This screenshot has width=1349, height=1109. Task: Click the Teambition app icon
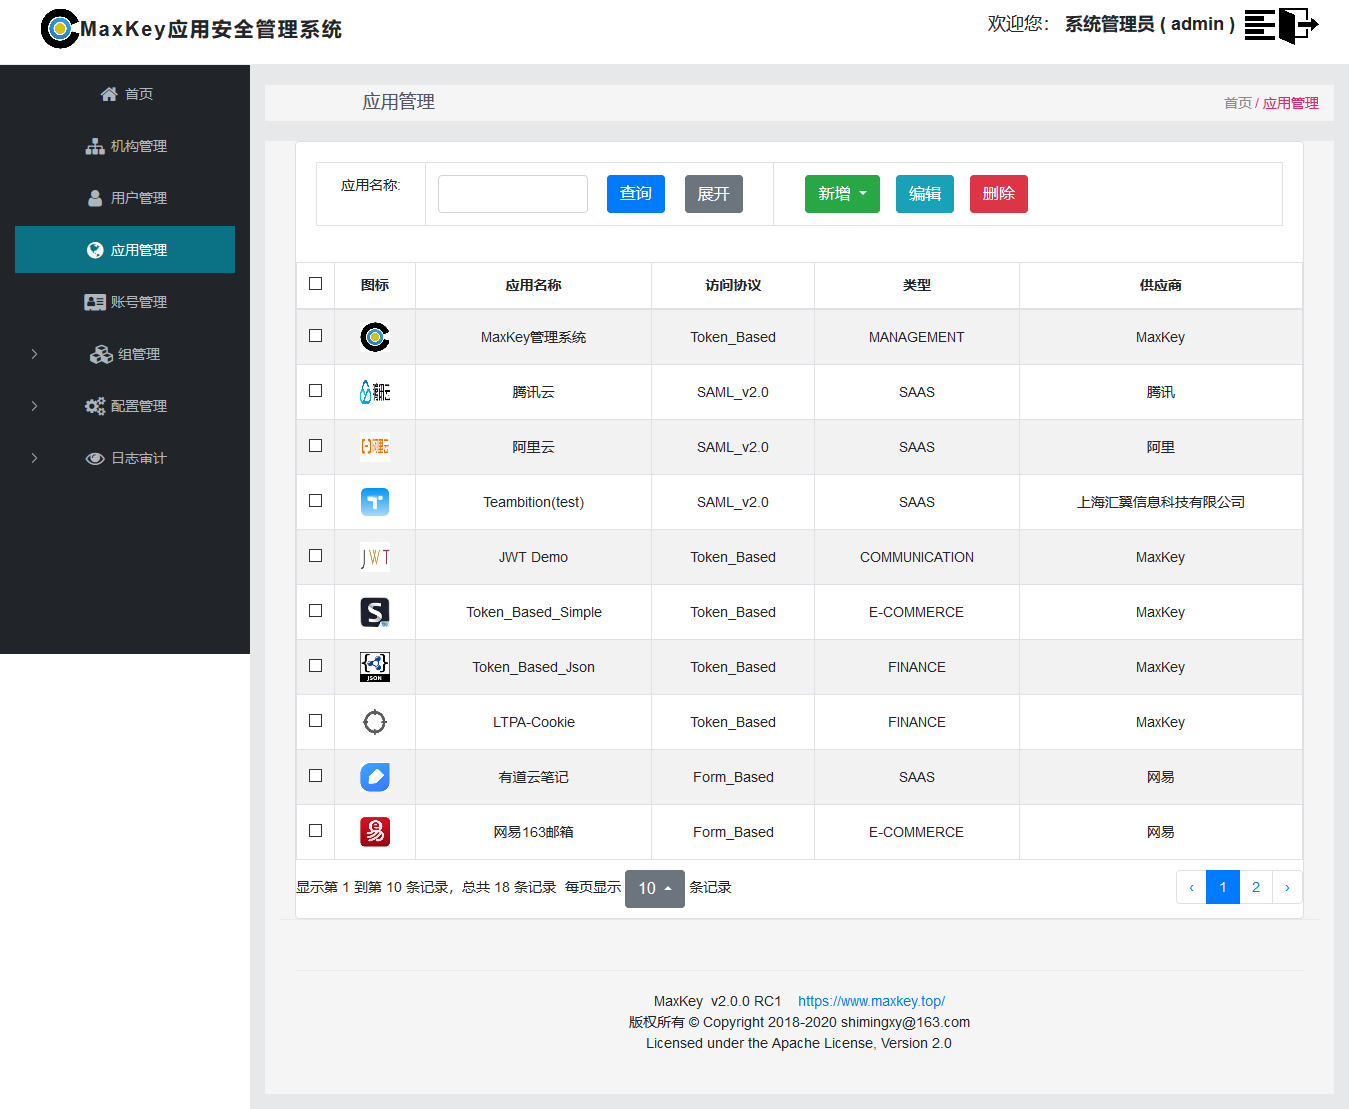[375, 502]
